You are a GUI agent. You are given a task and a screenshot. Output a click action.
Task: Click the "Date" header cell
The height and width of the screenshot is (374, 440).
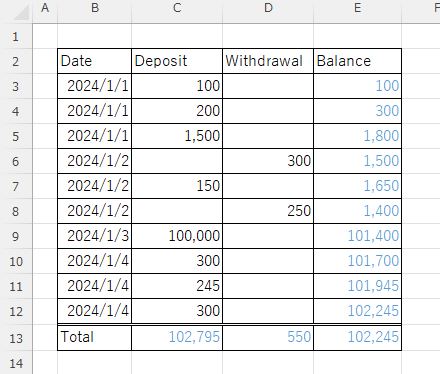pyautogui.click(x=95, y=61)
